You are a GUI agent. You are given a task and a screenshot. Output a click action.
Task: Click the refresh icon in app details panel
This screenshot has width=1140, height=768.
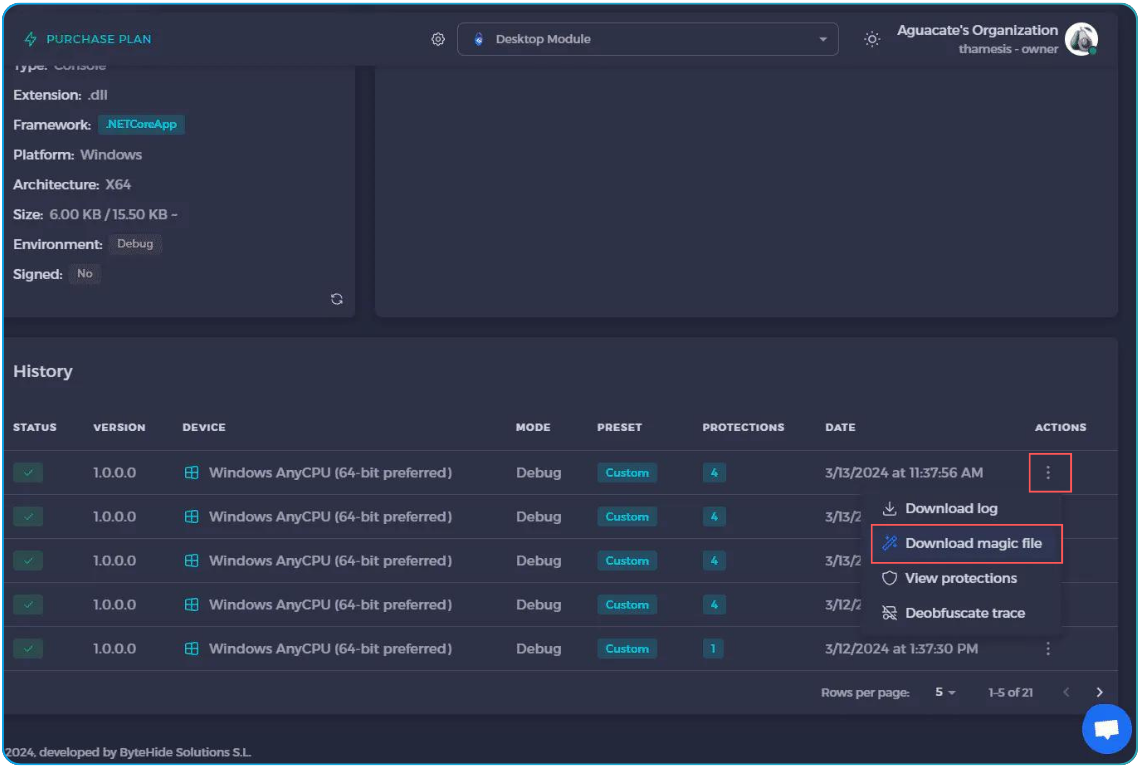click(x=337, y=299)
